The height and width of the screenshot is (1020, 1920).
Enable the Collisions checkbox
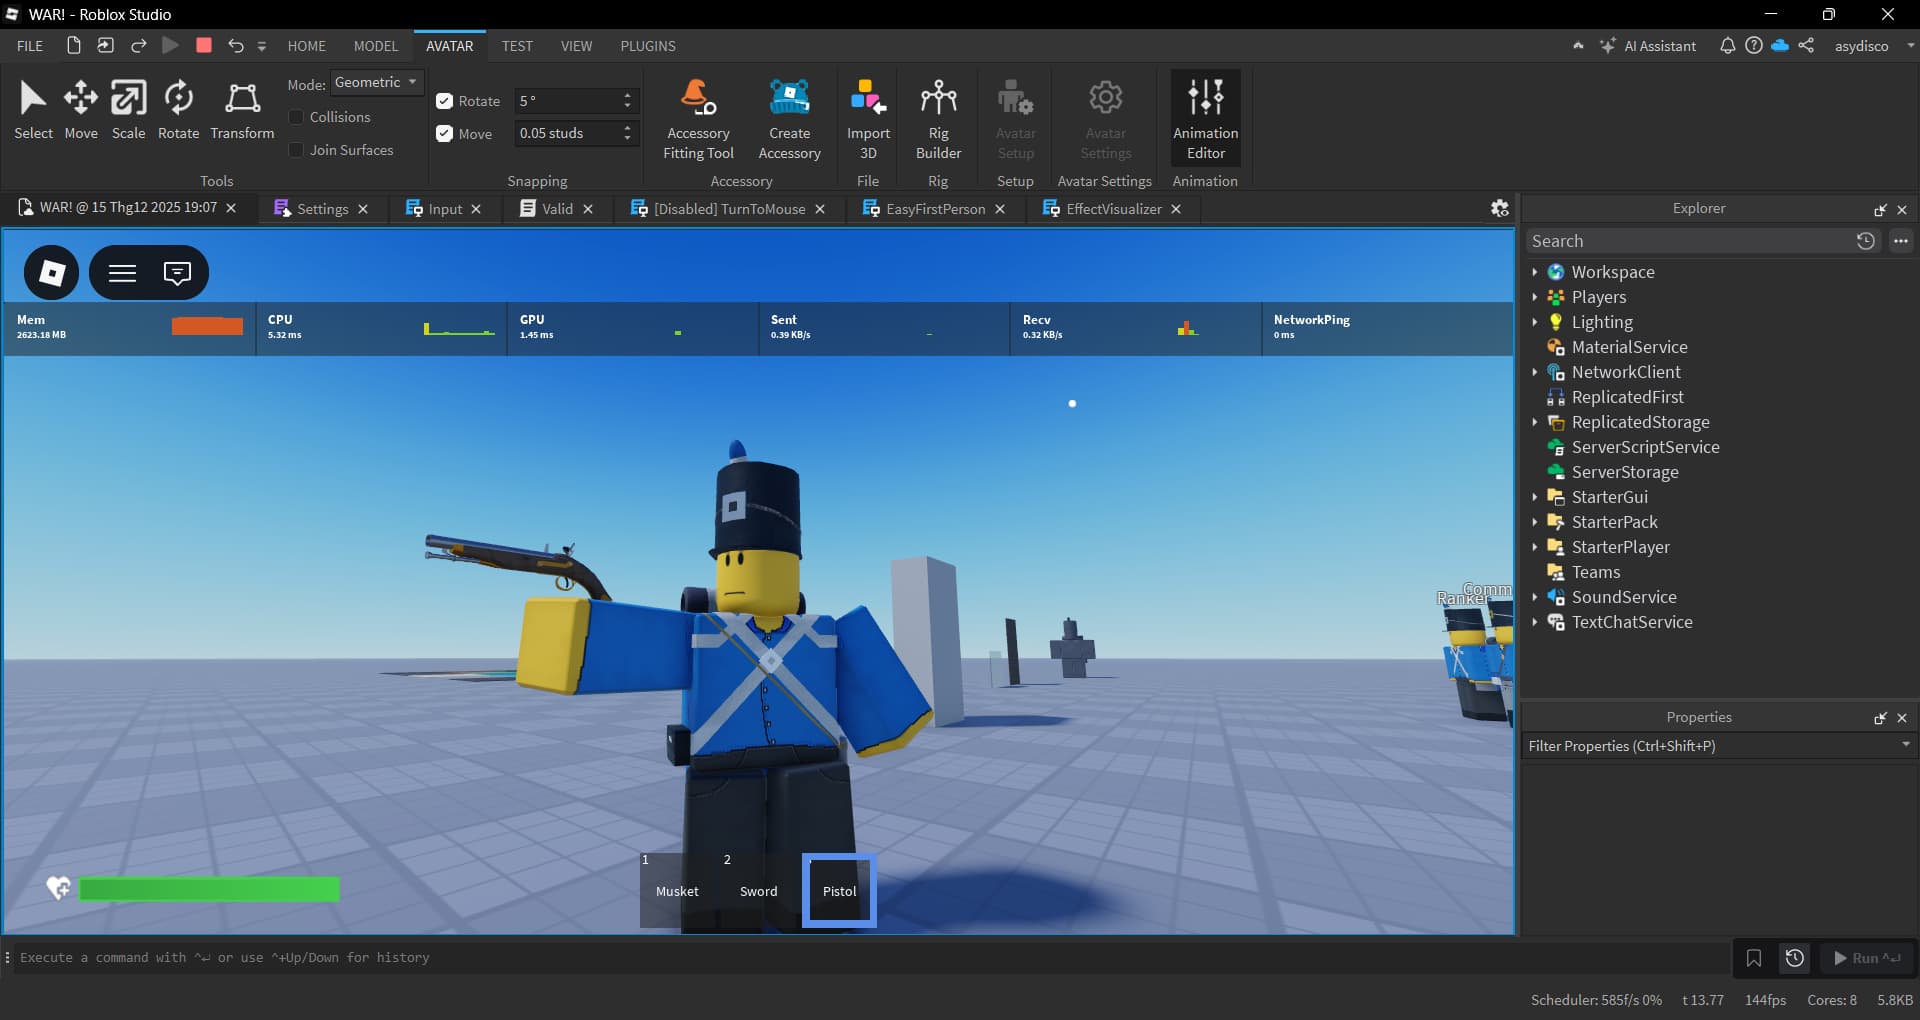pyautogui.click(x=295, y=116)
